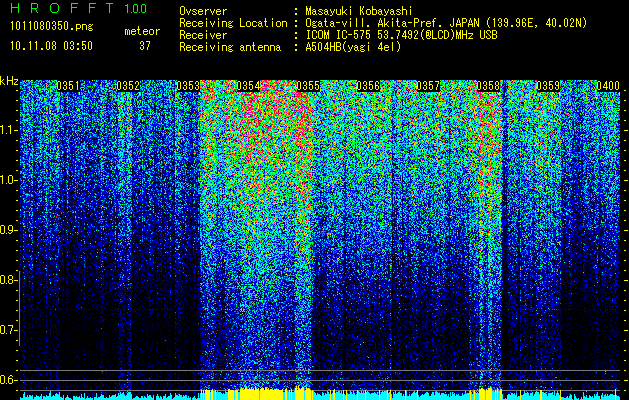
Task: Click the Receiver label
Action: [x=203, y=35]
